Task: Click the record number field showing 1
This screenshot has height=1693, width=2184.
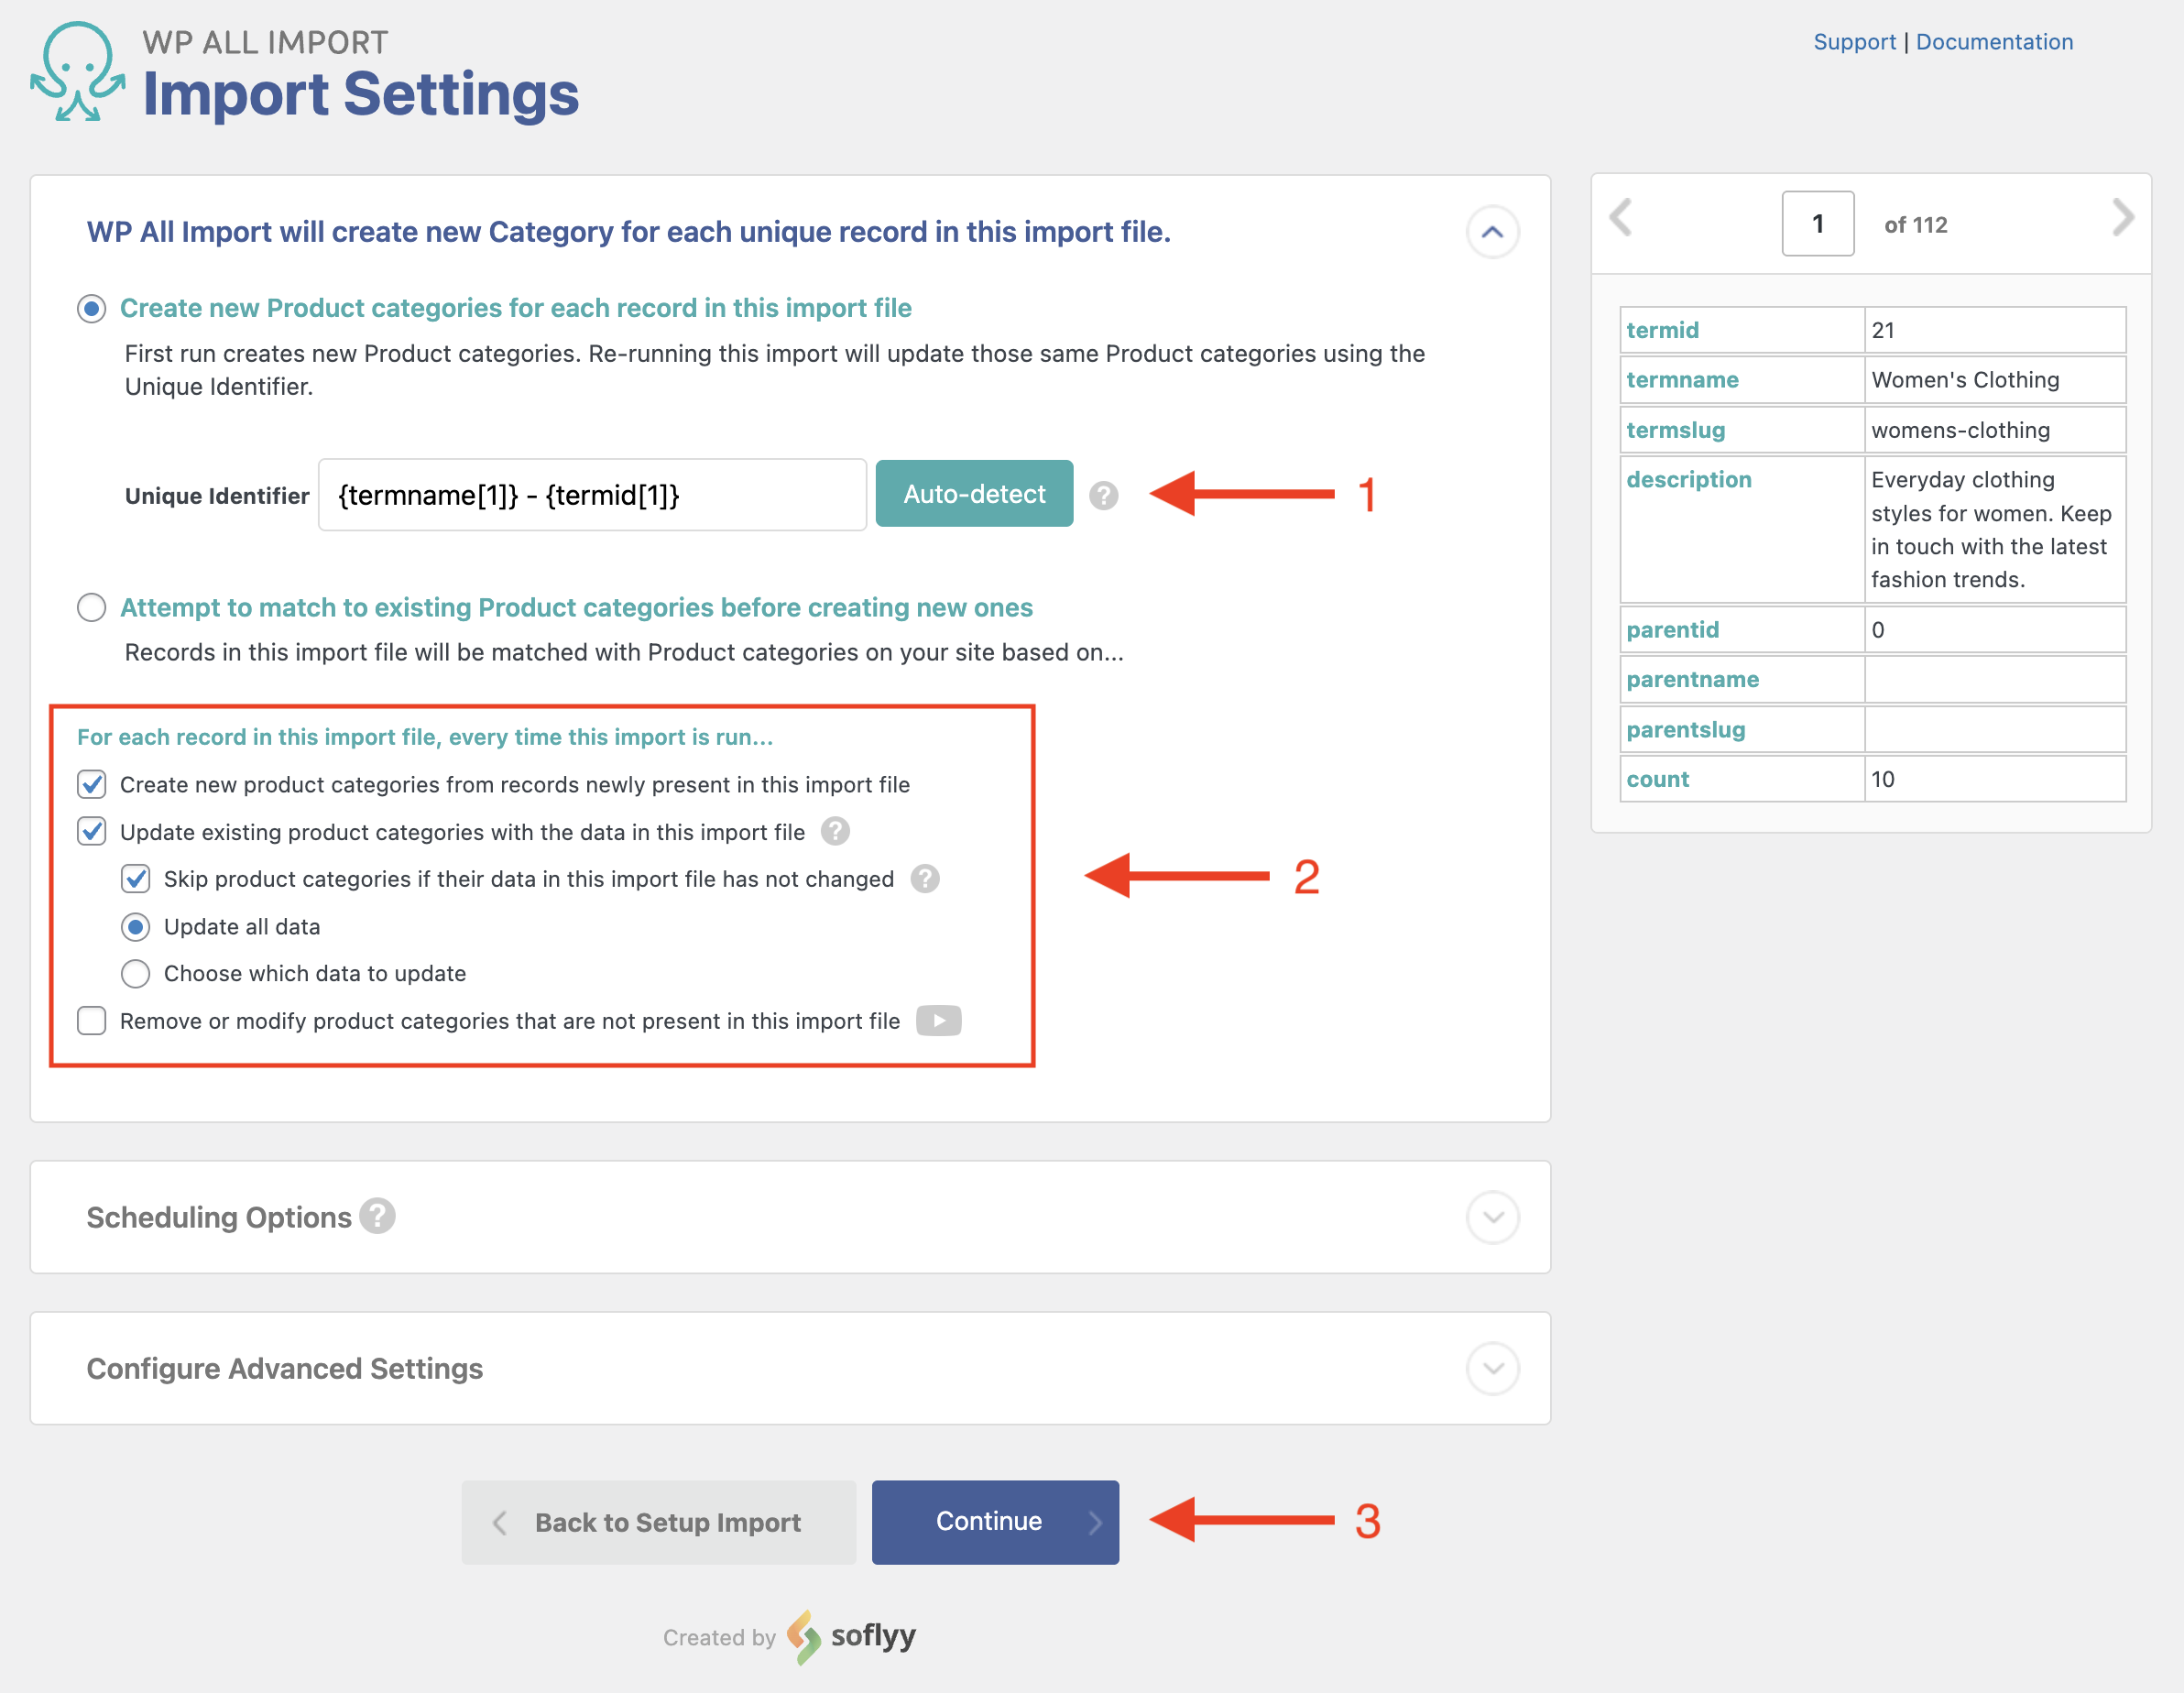Action: (x=1817, y=224)
